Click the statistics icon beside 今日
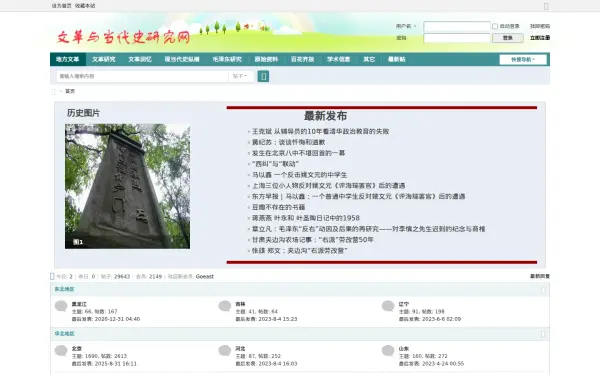Image resolution: width=600 pixels, height=375 pixels. (x=52, y=276)
